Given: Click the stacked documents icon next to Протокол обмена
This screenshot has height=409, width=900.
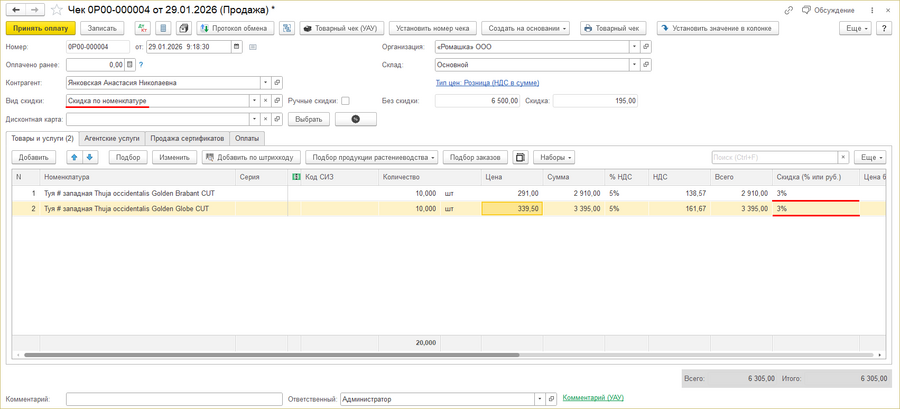Looking at the screenshot, I should click(x=184, y=28).
